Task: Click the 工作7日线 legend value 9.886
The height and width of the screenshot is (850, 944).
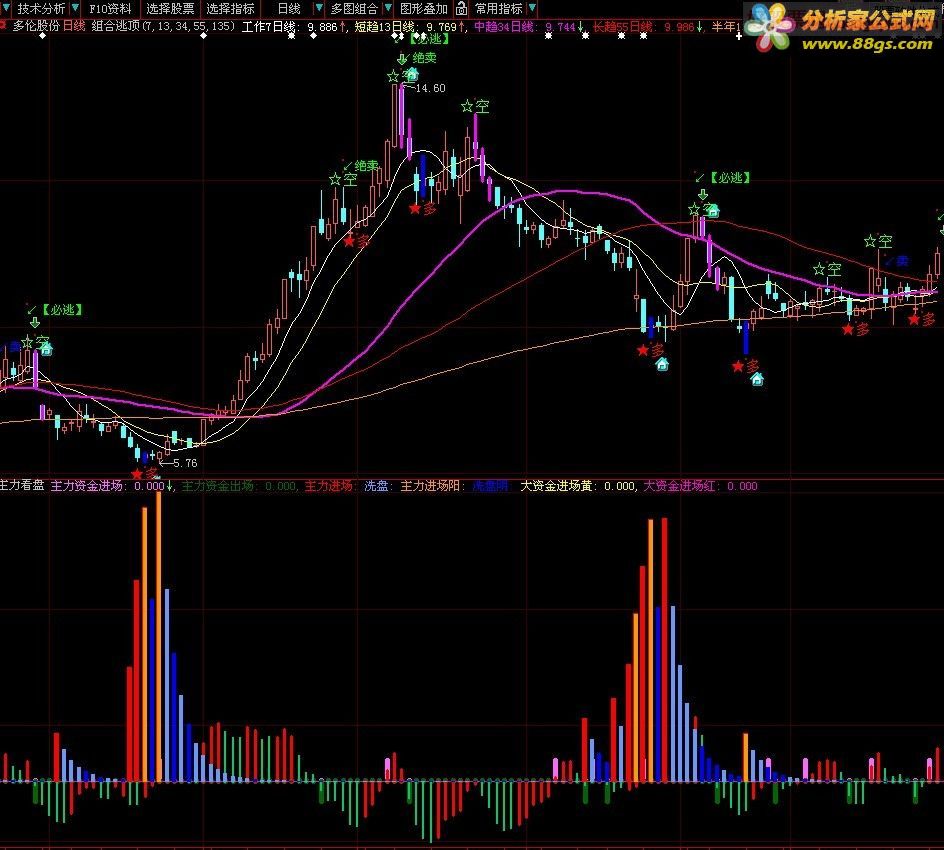Action: tap(322, 27)
